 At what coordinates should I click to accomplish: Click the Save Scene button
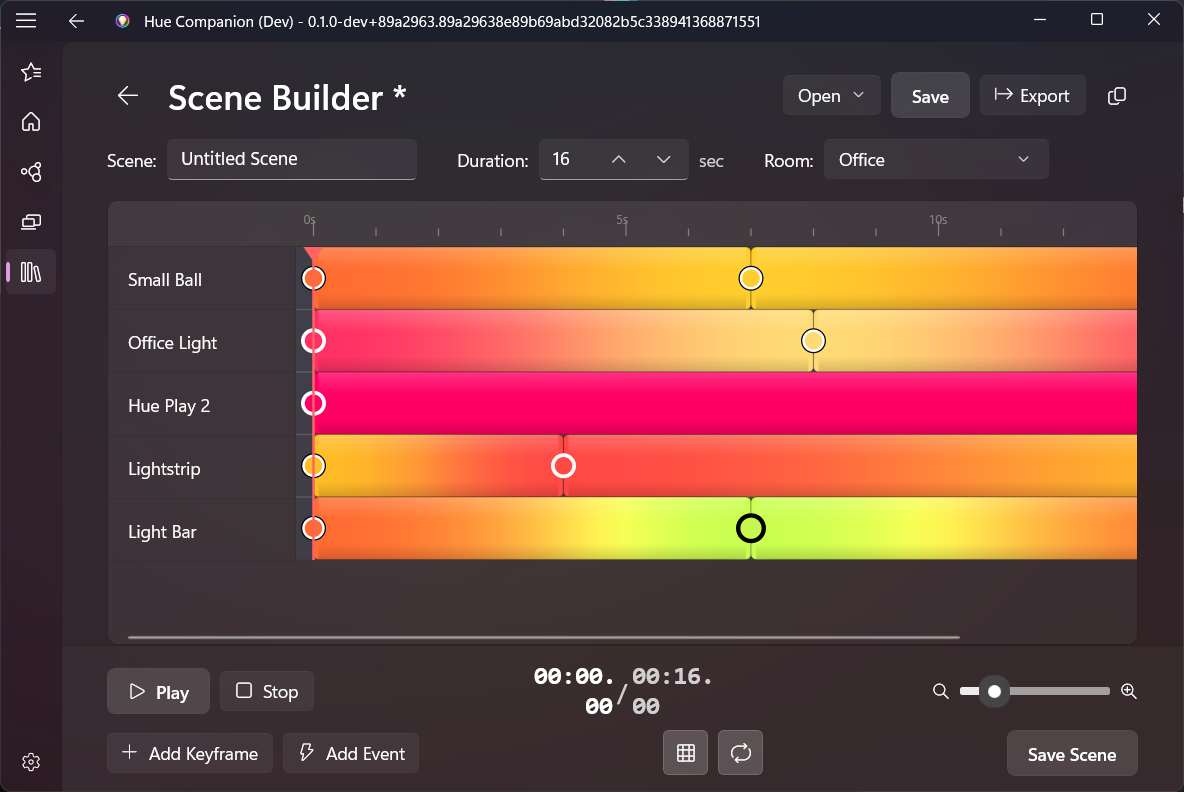(1072, 754)
